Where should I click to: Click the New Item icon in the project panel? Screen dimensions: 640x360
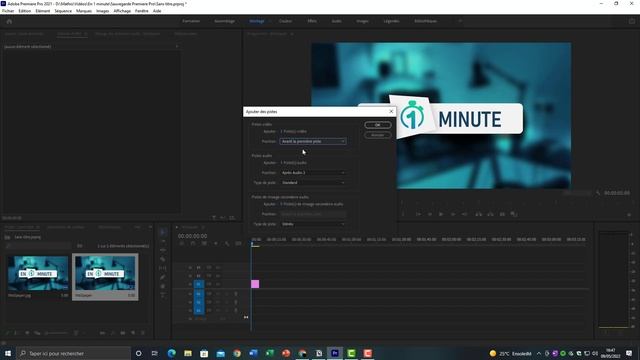coord(133,333)
